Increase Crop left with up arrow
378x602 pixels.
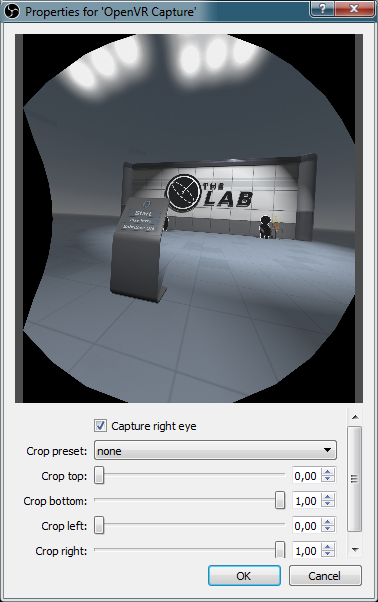328,521
